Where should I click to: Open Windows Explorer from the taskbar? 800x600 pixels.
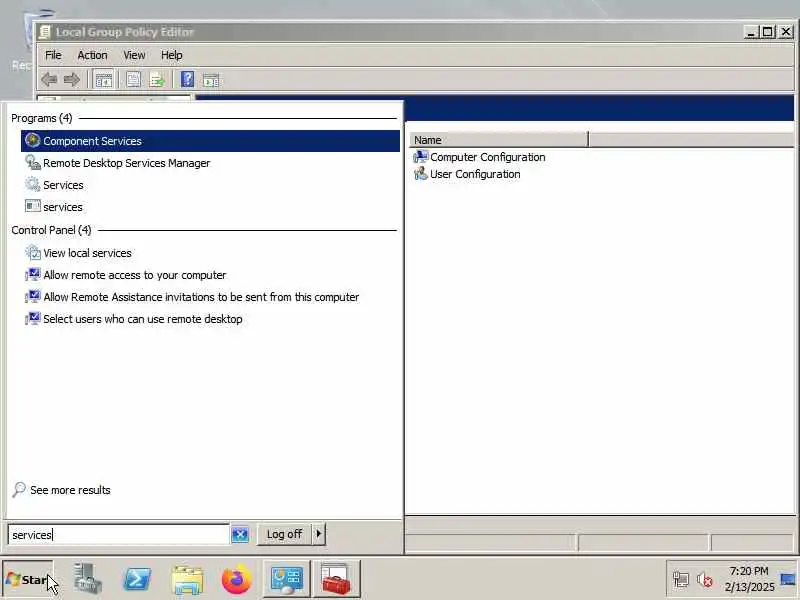pos(187,580)
